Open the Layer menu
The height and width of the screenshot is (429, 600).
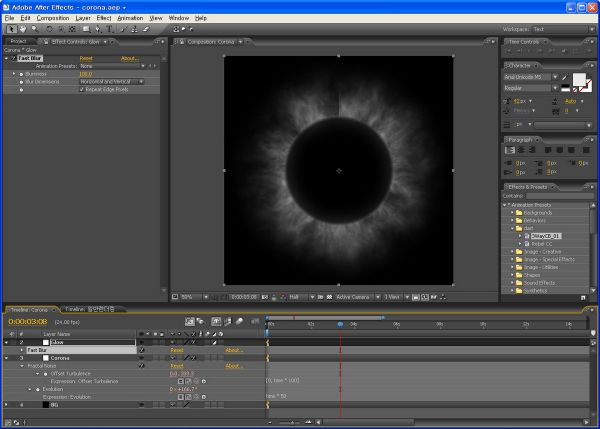pyautogui.click(x=83, y=18)
